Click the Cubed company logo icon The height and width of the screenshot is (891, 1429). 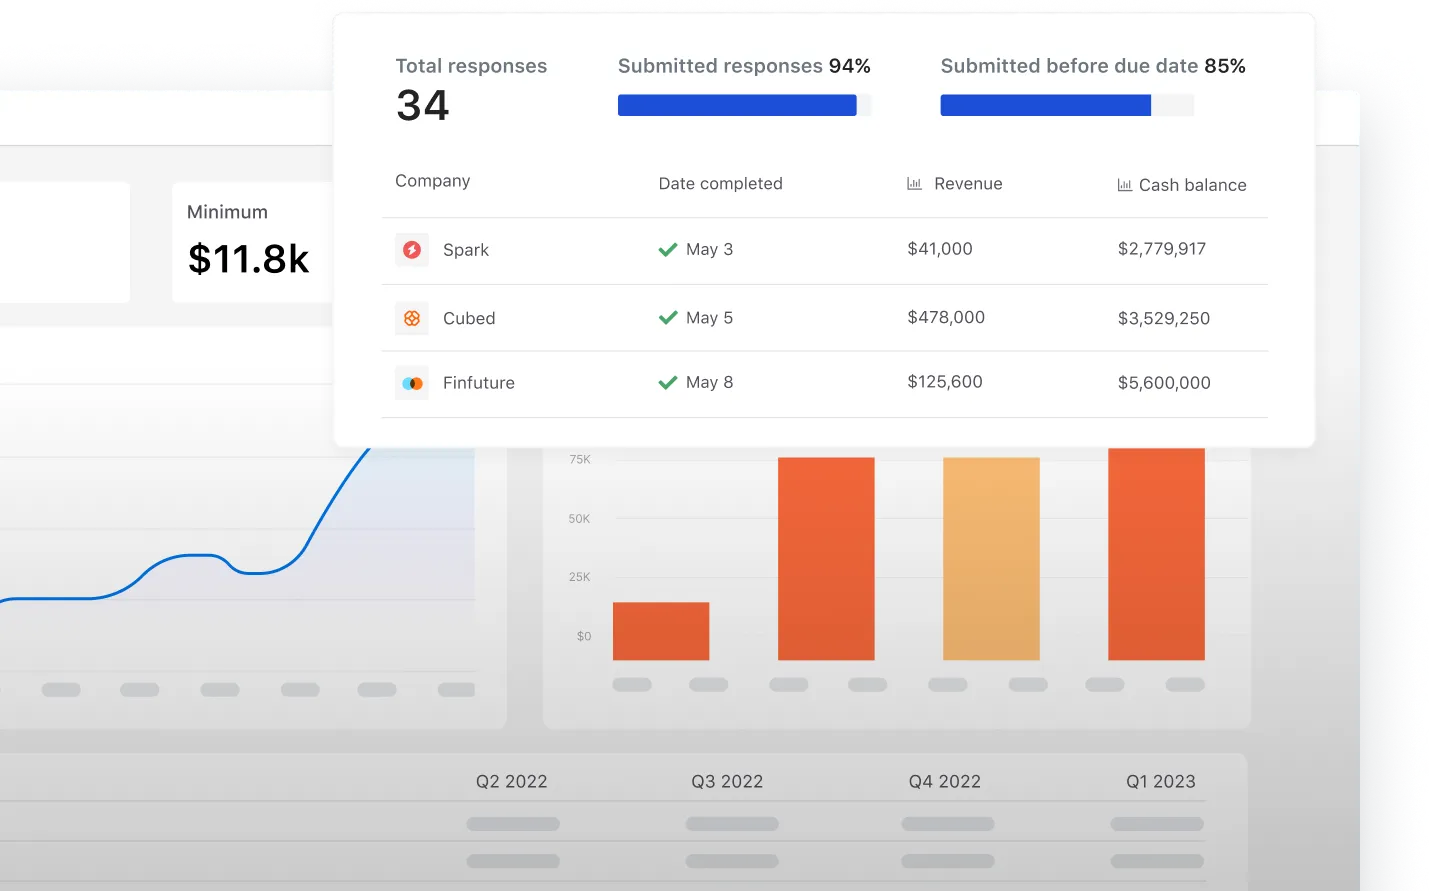(412, 318)
